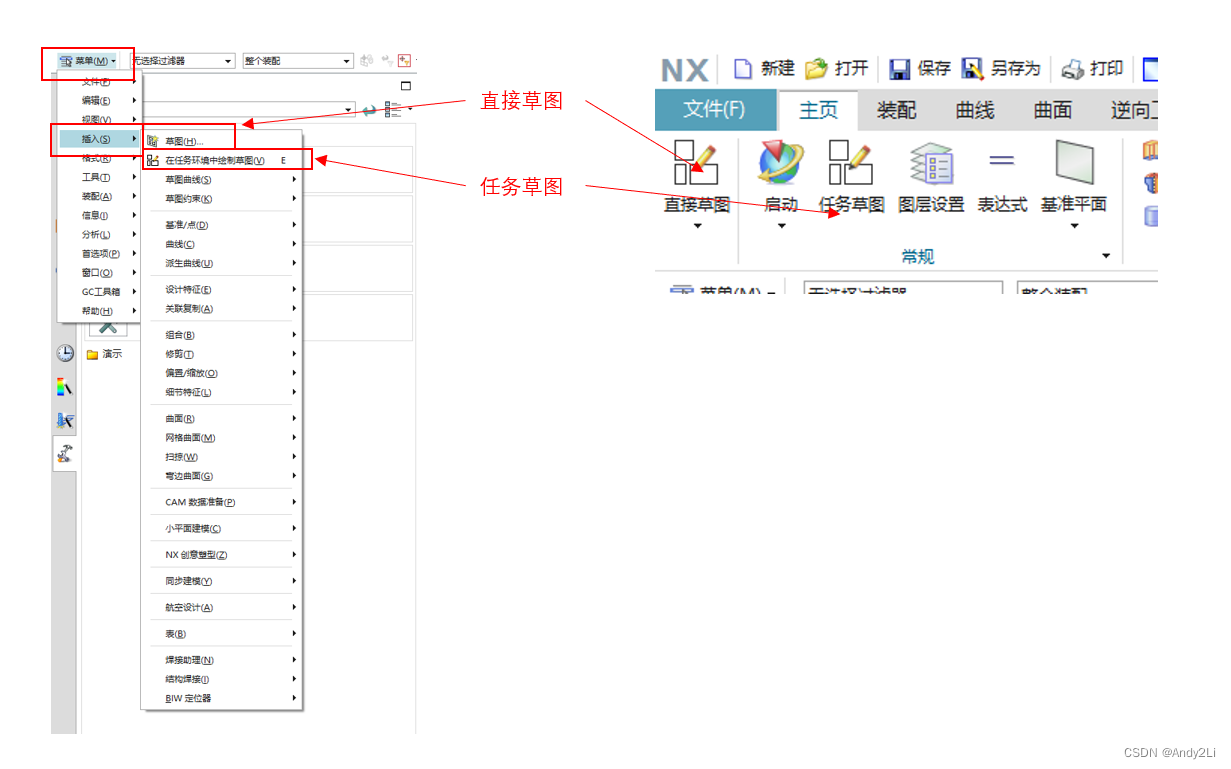The height and width of the screenshot is (769, 1231).
Task: Click the 打开 open folder icon
Action: [816, 68]
